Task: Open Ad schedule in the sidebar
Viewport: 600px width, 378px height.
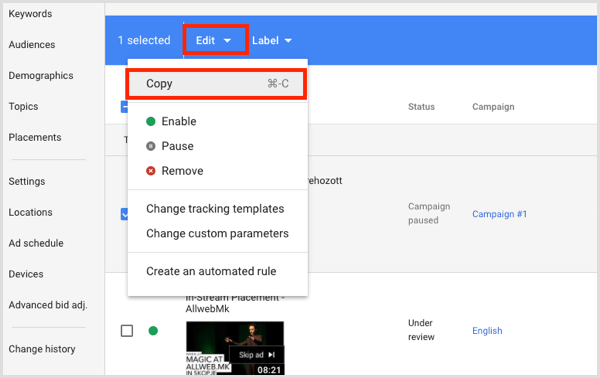Action: click(36, 243)
